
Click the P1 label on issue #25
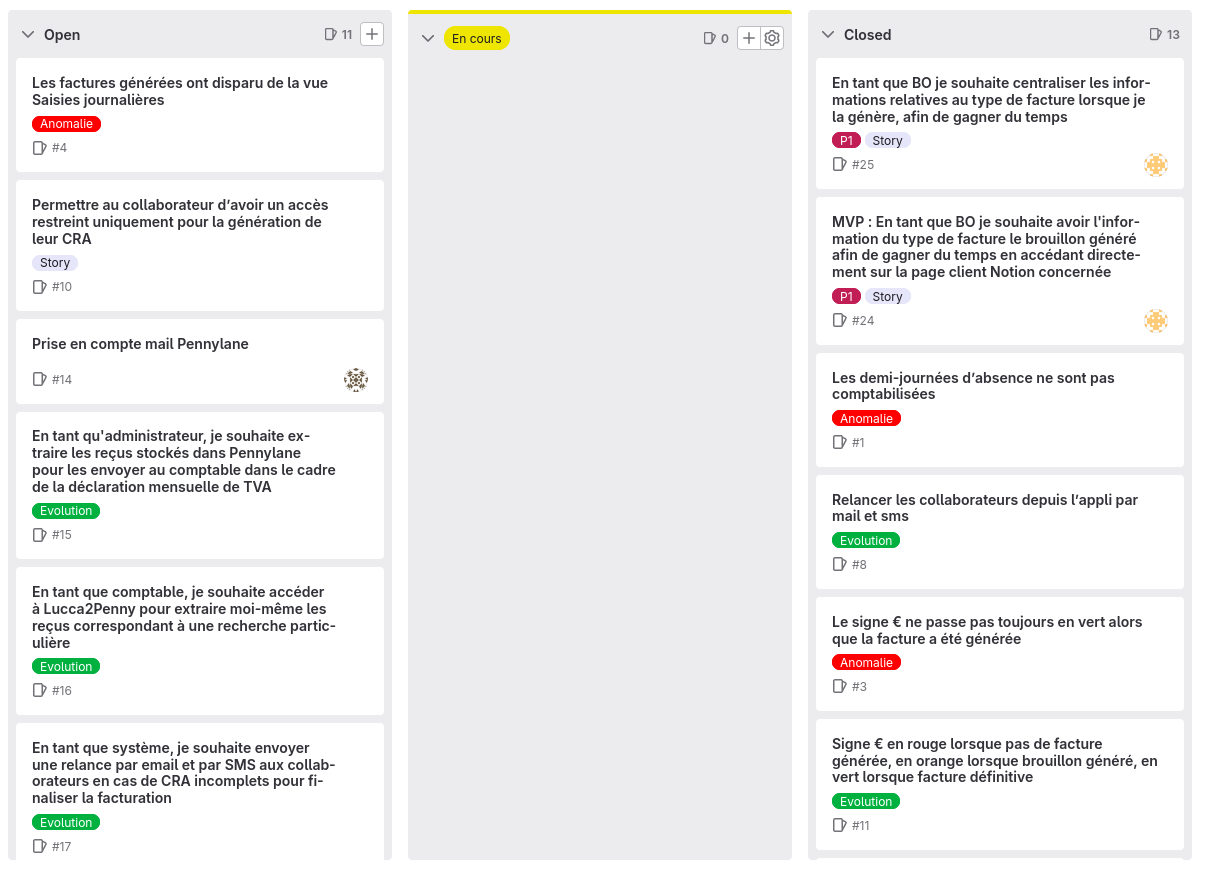[x=846, y=141]
